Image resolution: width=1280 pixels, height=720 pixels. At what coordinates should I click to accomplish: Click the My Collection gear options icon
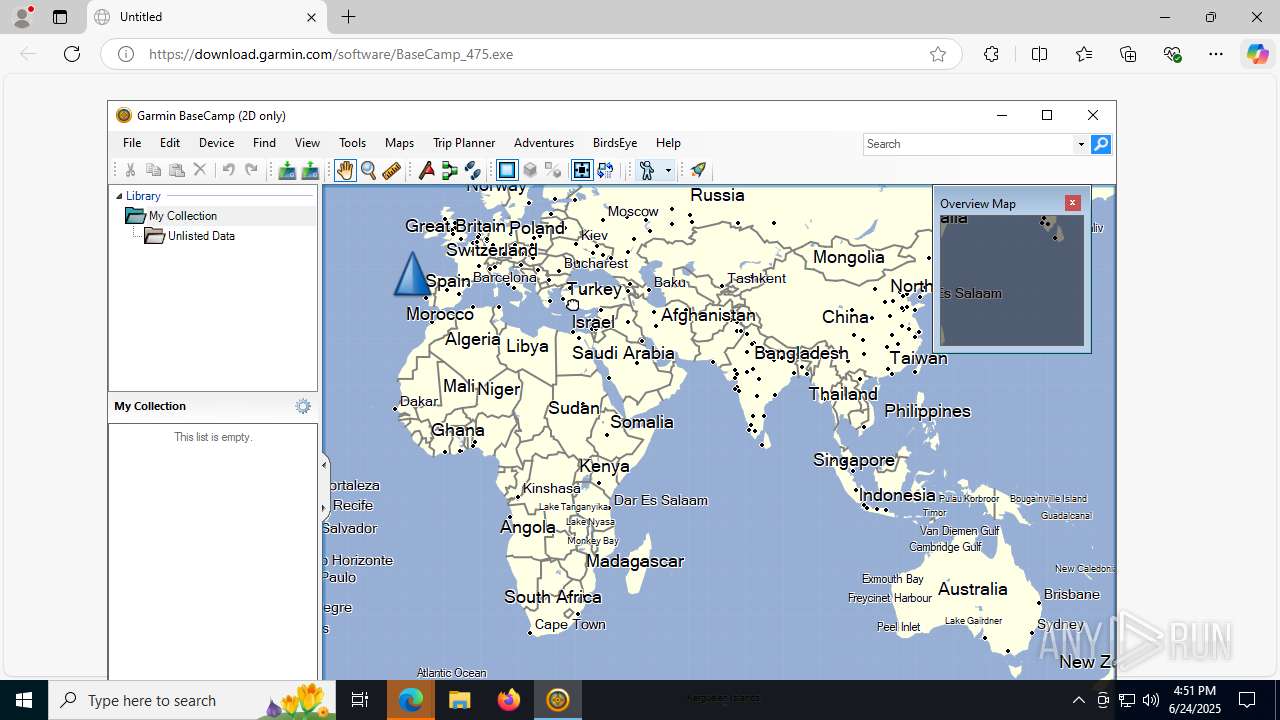[303, 406]
